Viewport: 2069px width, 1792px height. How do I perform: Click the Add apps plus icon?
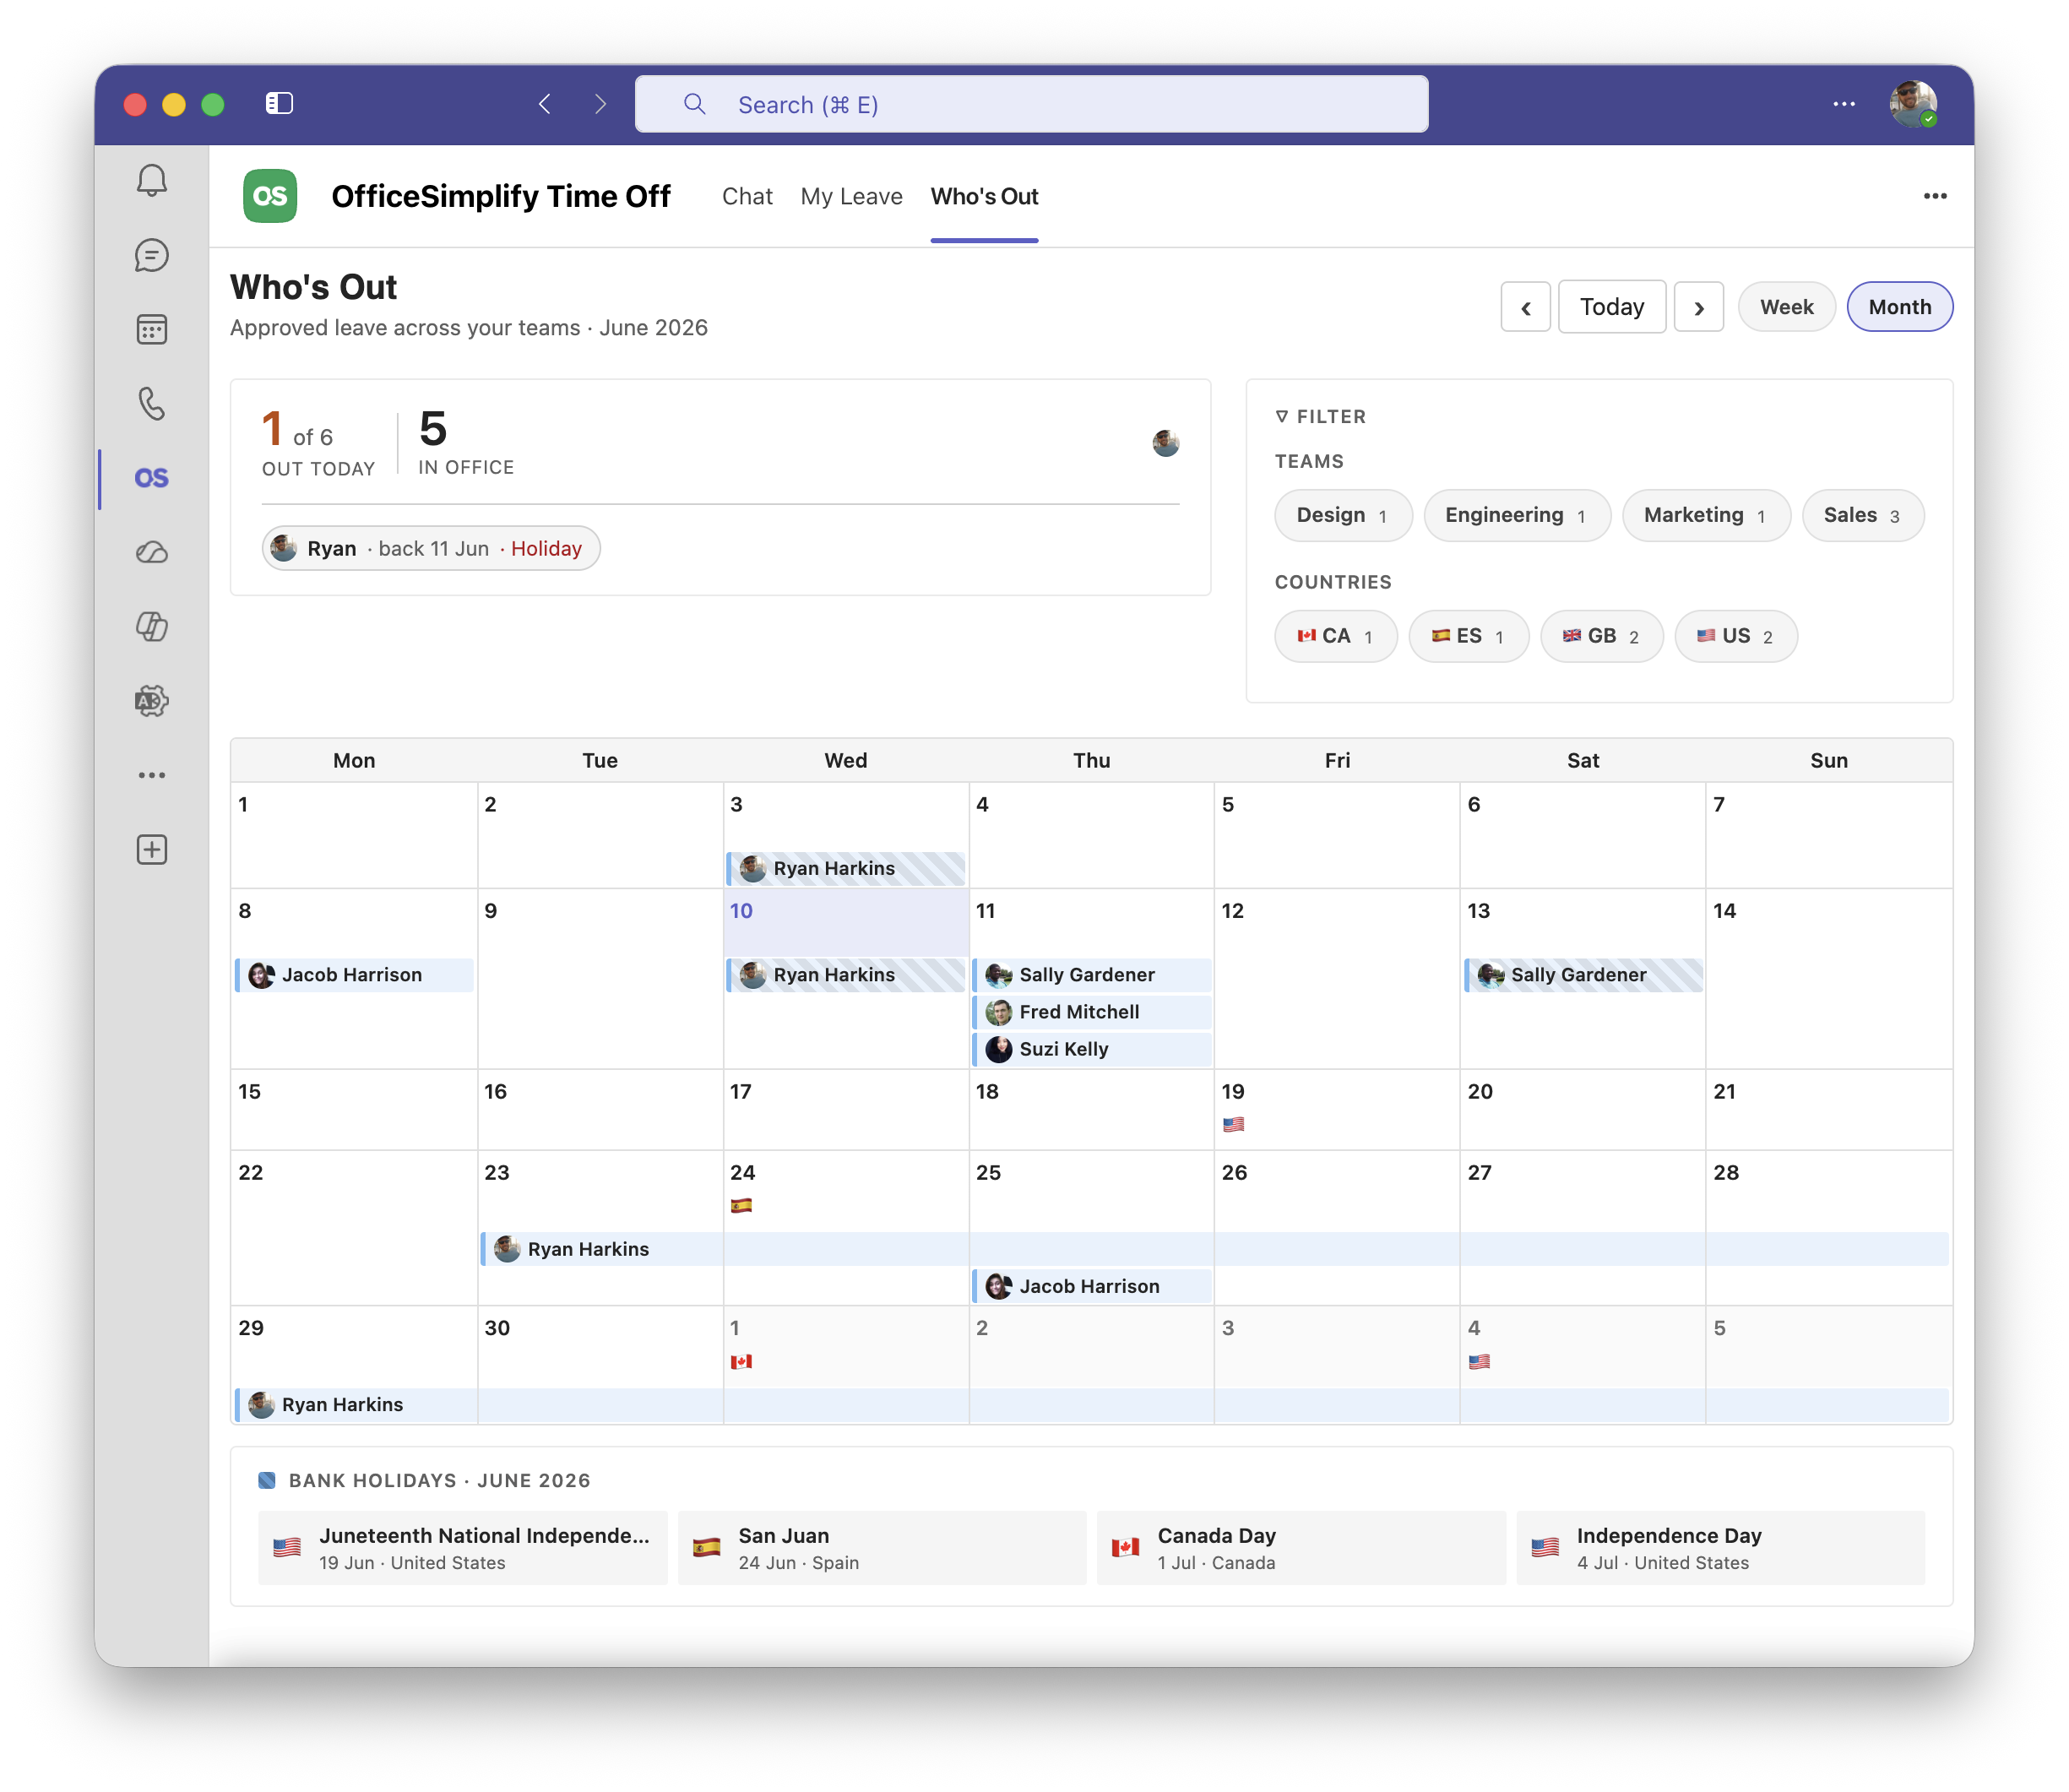click(151, 850)
